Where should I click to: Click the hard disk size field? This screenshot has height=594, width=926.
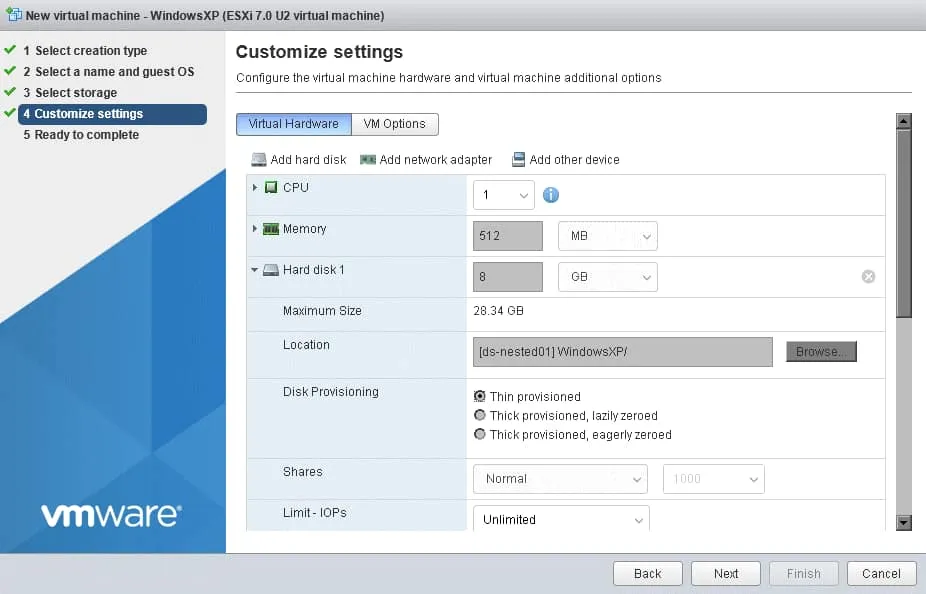(508, 277)
